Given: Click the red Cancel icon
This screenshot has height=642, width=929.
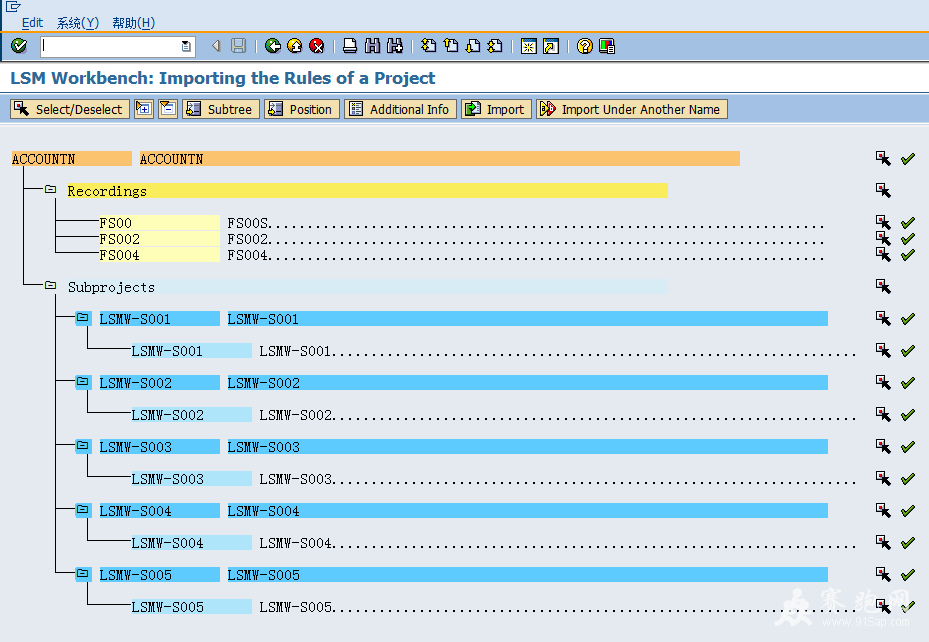Looking at the screenshot, I should tap(317, 46).
